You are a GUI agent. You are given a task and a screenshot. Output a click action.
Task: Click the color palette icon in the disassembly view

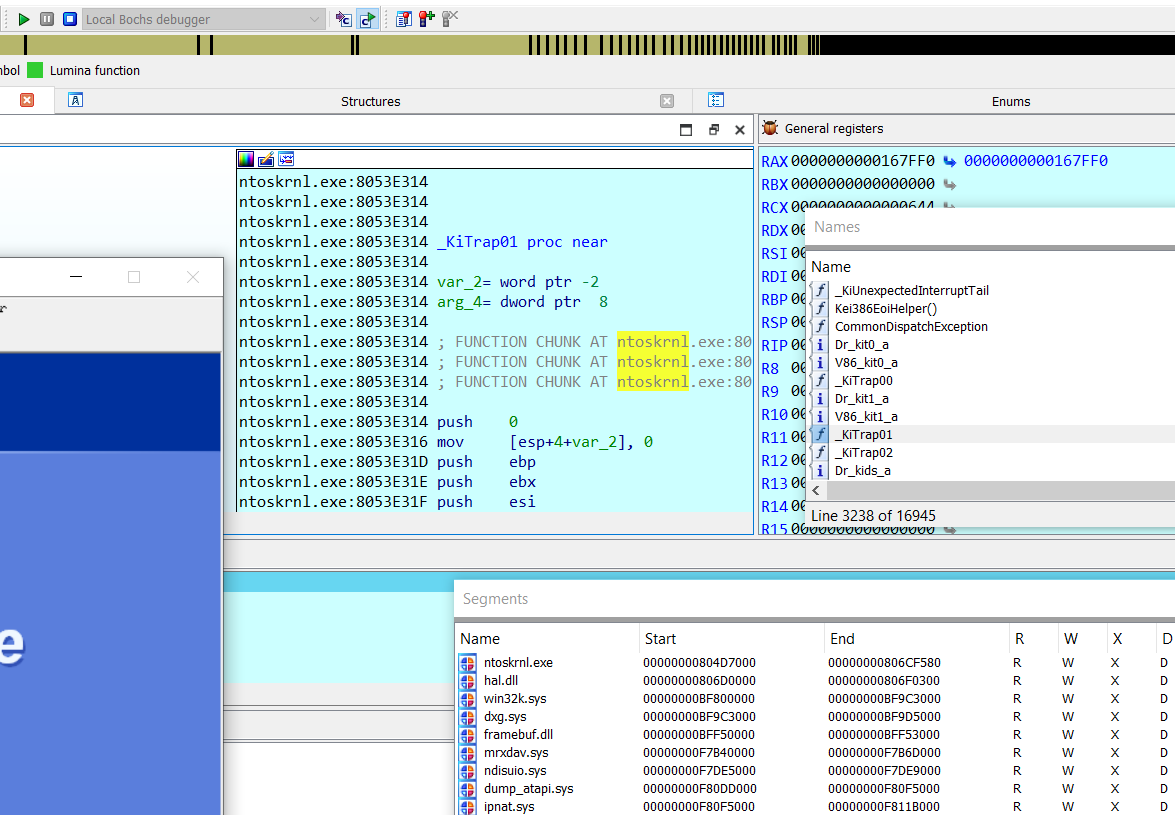coord(246,159)
